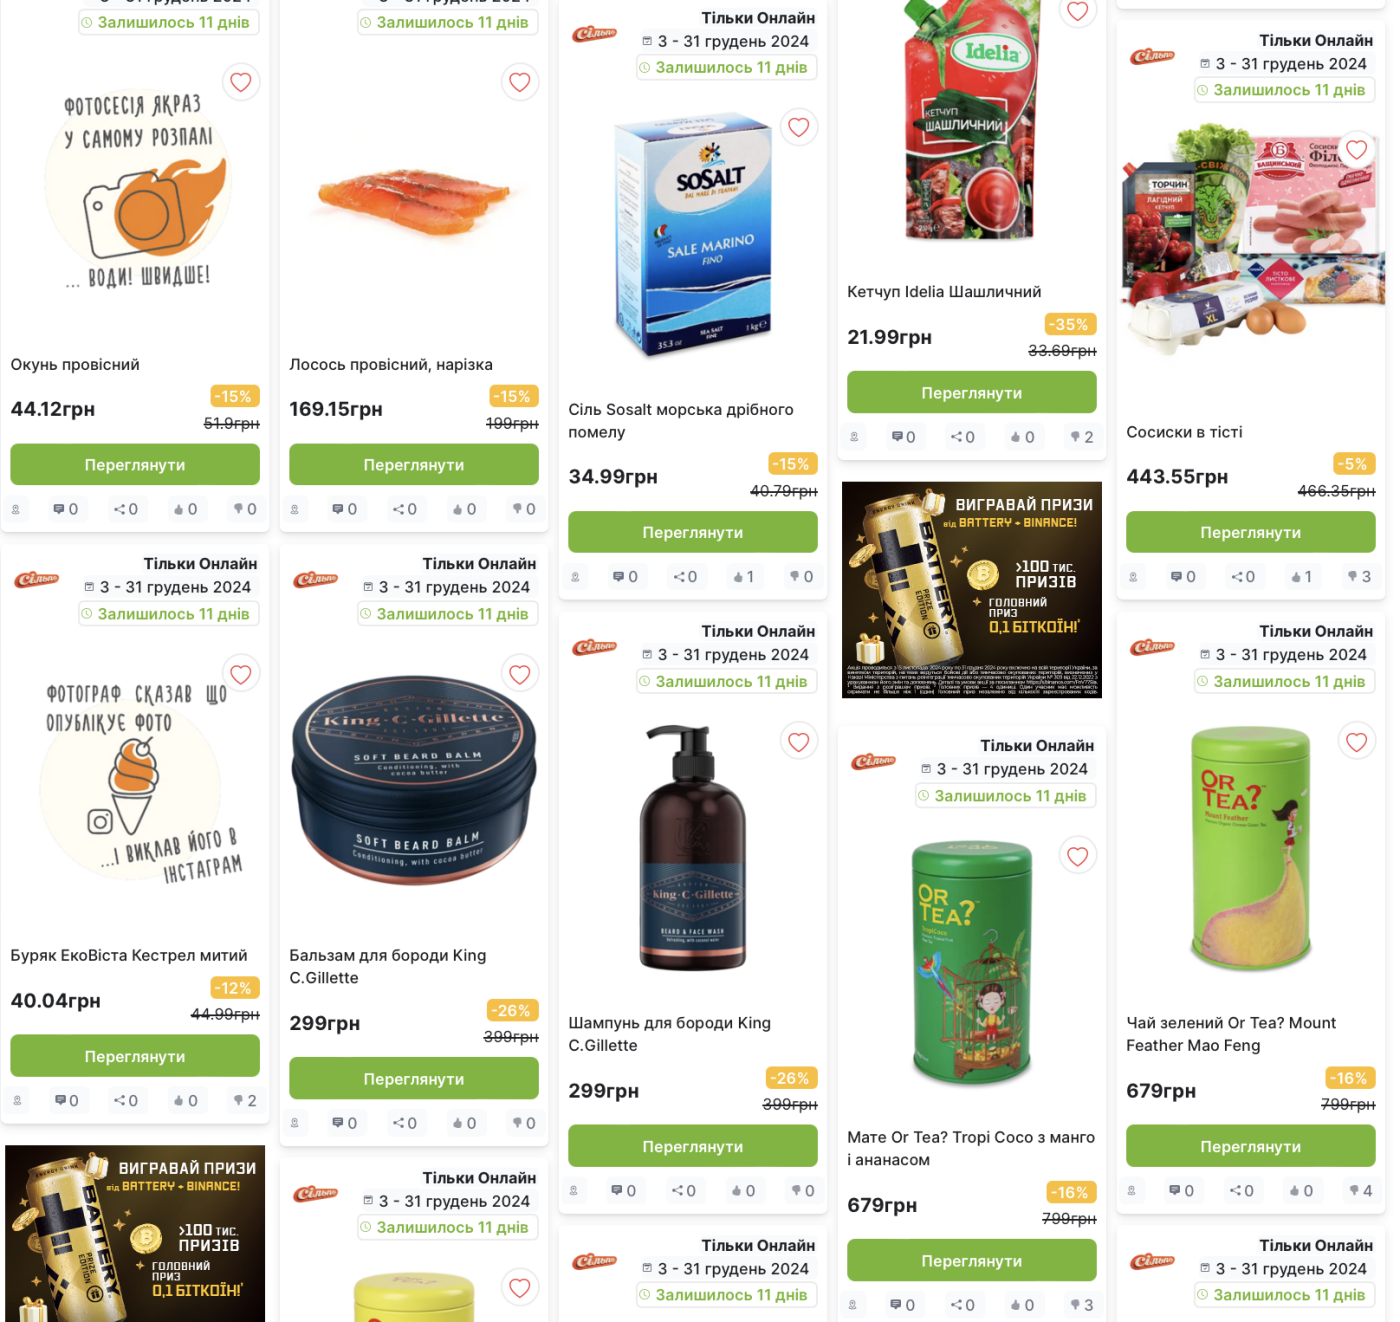Like heart on Сосиски в тісті card
This screenshot has height=1322, width=1400.
[1357, 150]
